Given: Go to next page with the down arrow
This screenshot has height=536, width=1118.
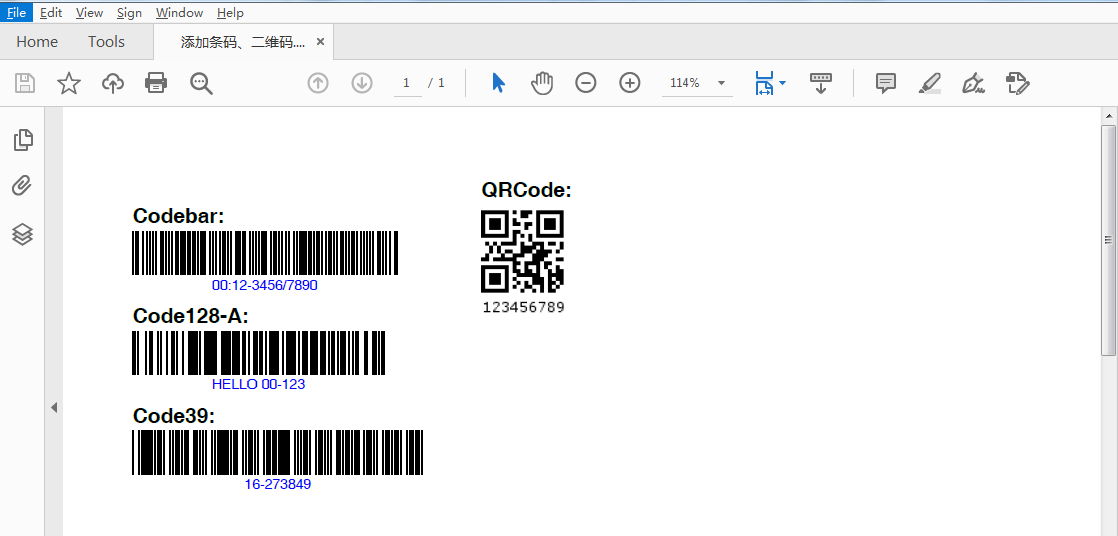Looking at the screenshot, I should point(362,83).
